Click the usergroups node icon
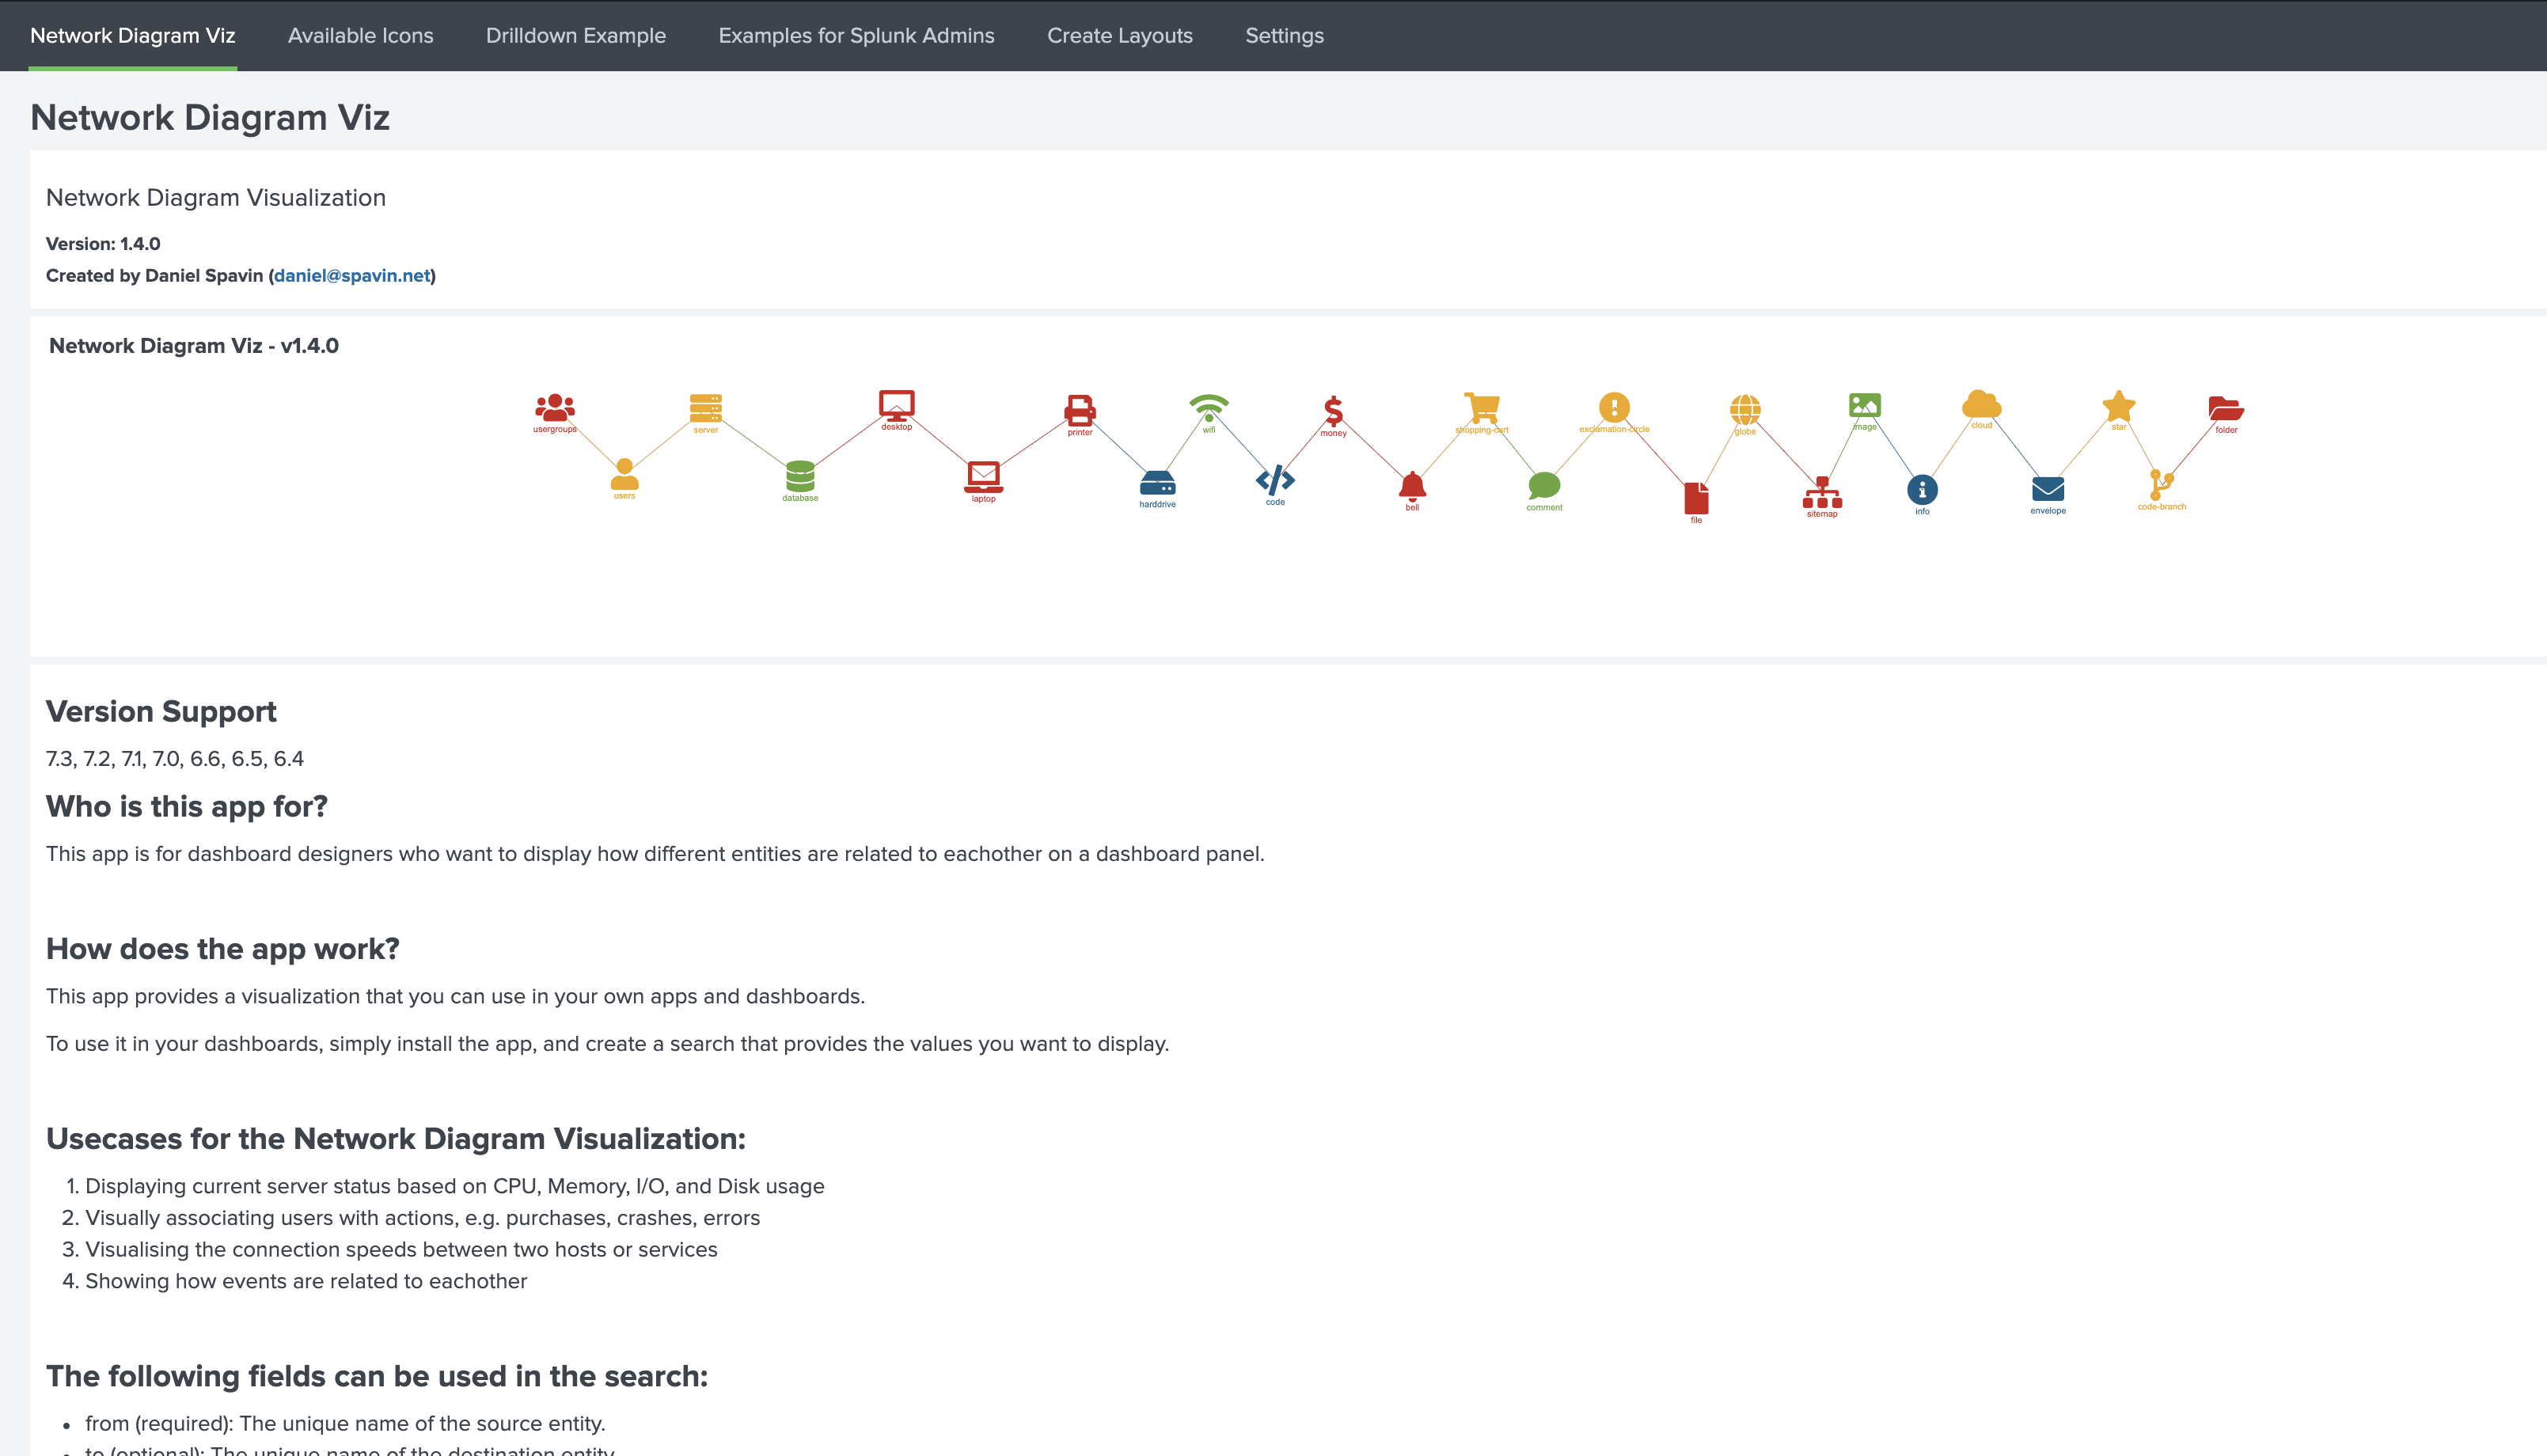2547x1456 pixels. coord(555,407)
